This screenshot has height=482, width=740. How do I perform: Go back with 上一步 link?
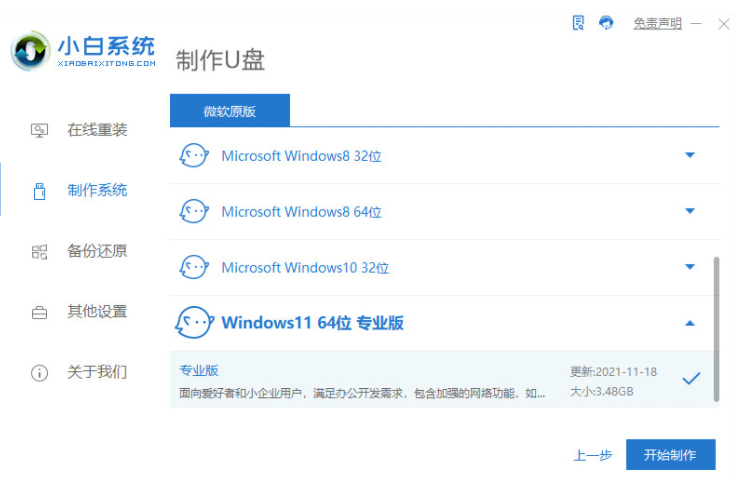593,455
